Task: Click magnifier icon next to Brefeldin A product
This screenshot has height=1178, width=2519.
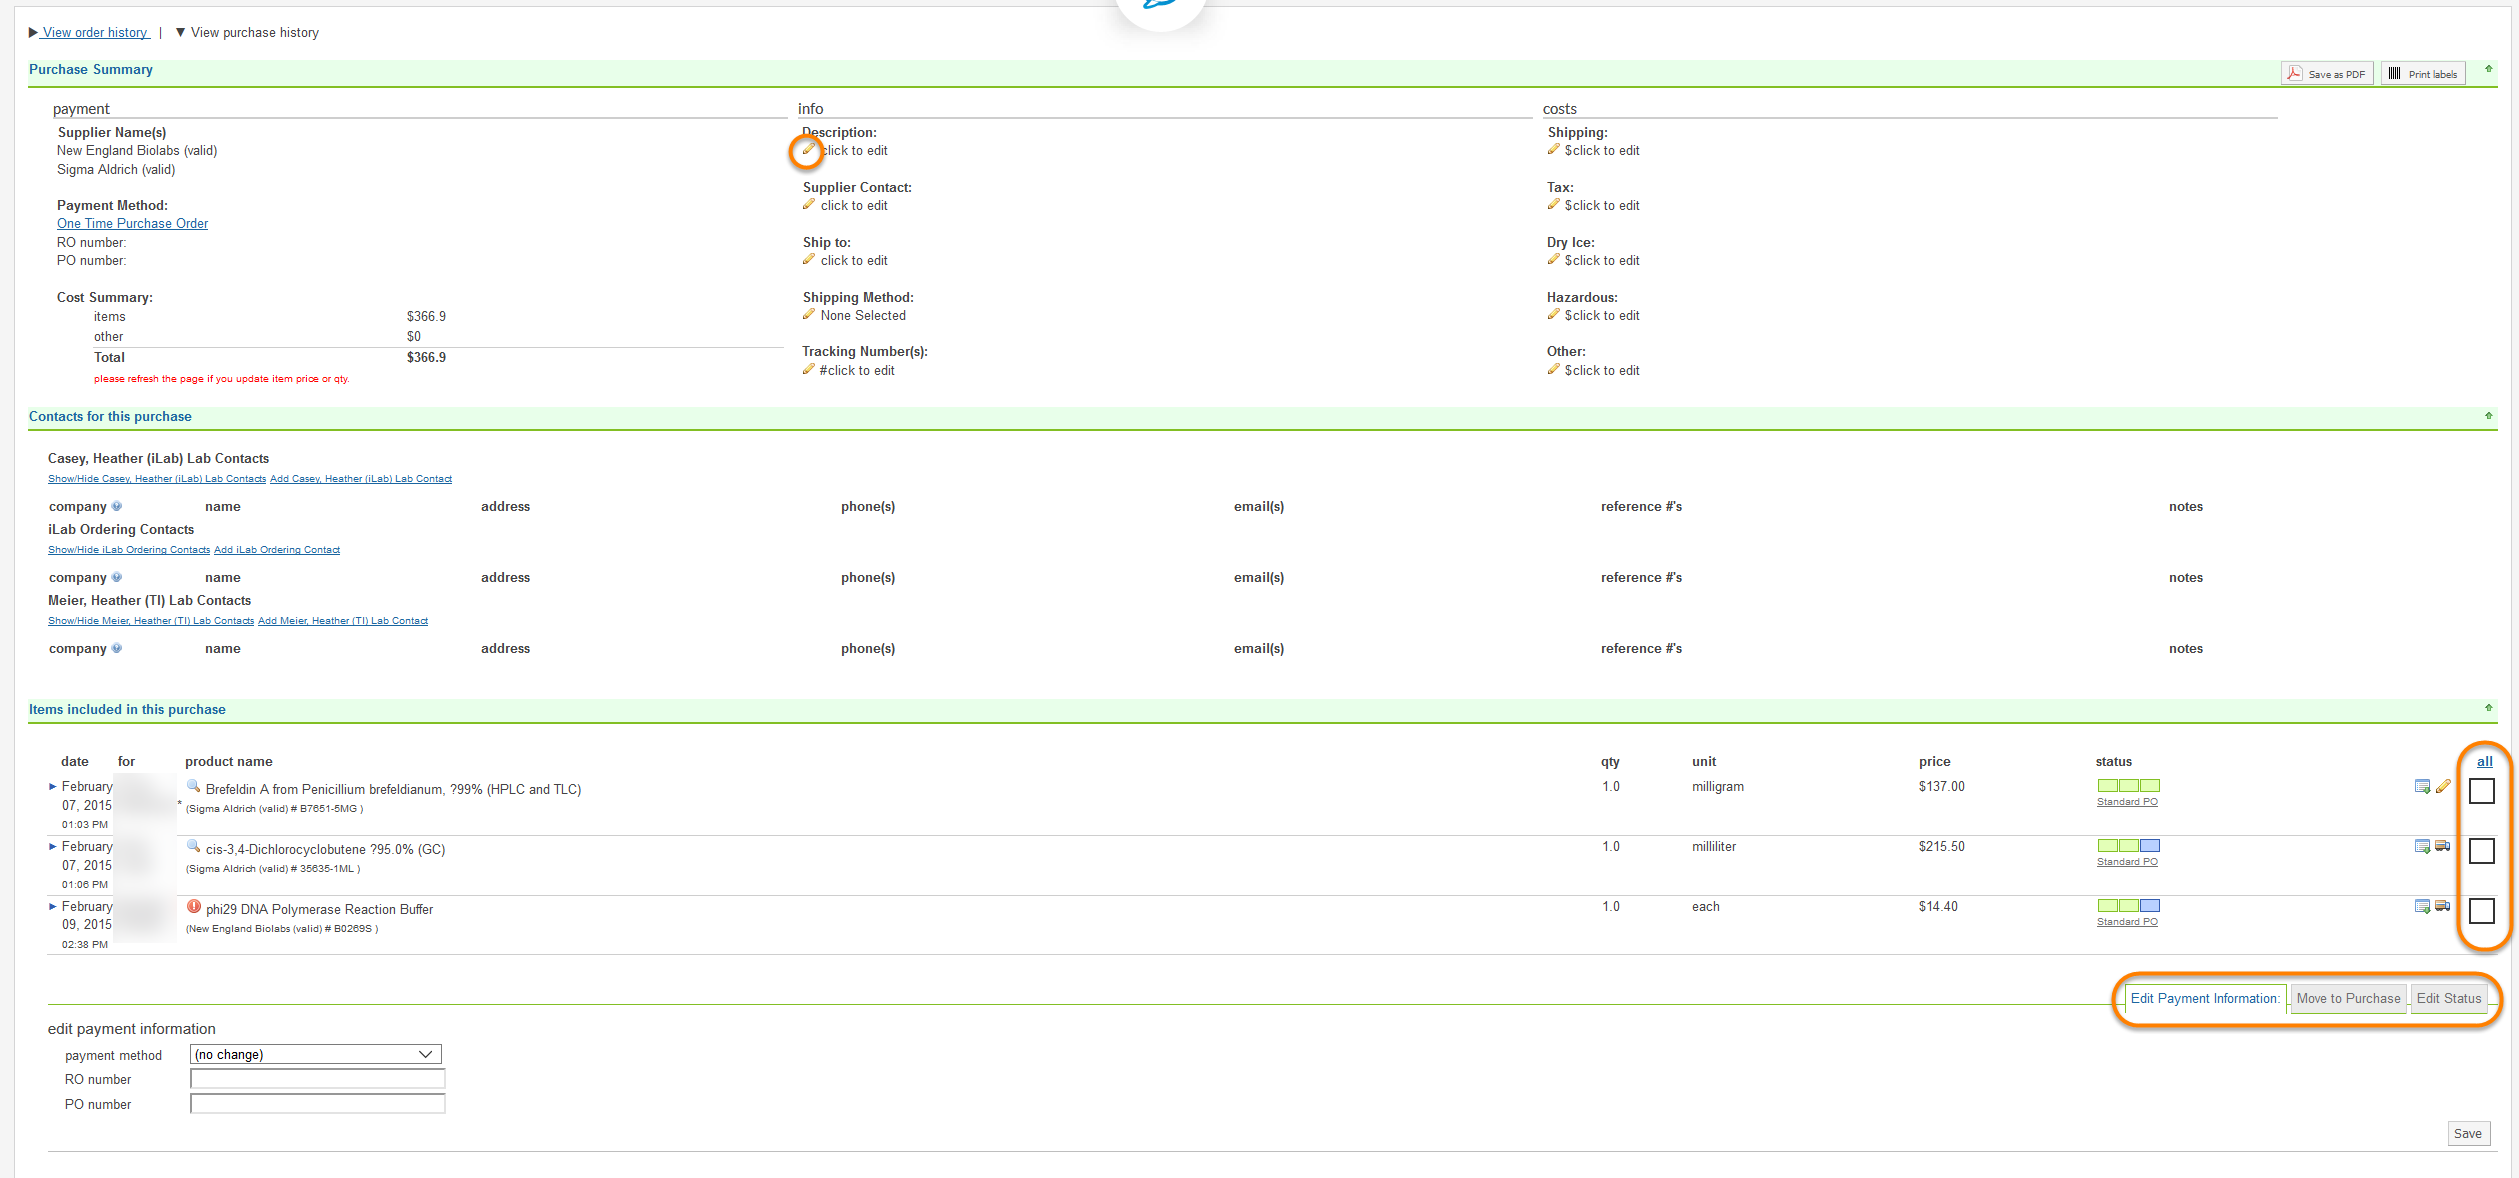Action: (194, 787)
